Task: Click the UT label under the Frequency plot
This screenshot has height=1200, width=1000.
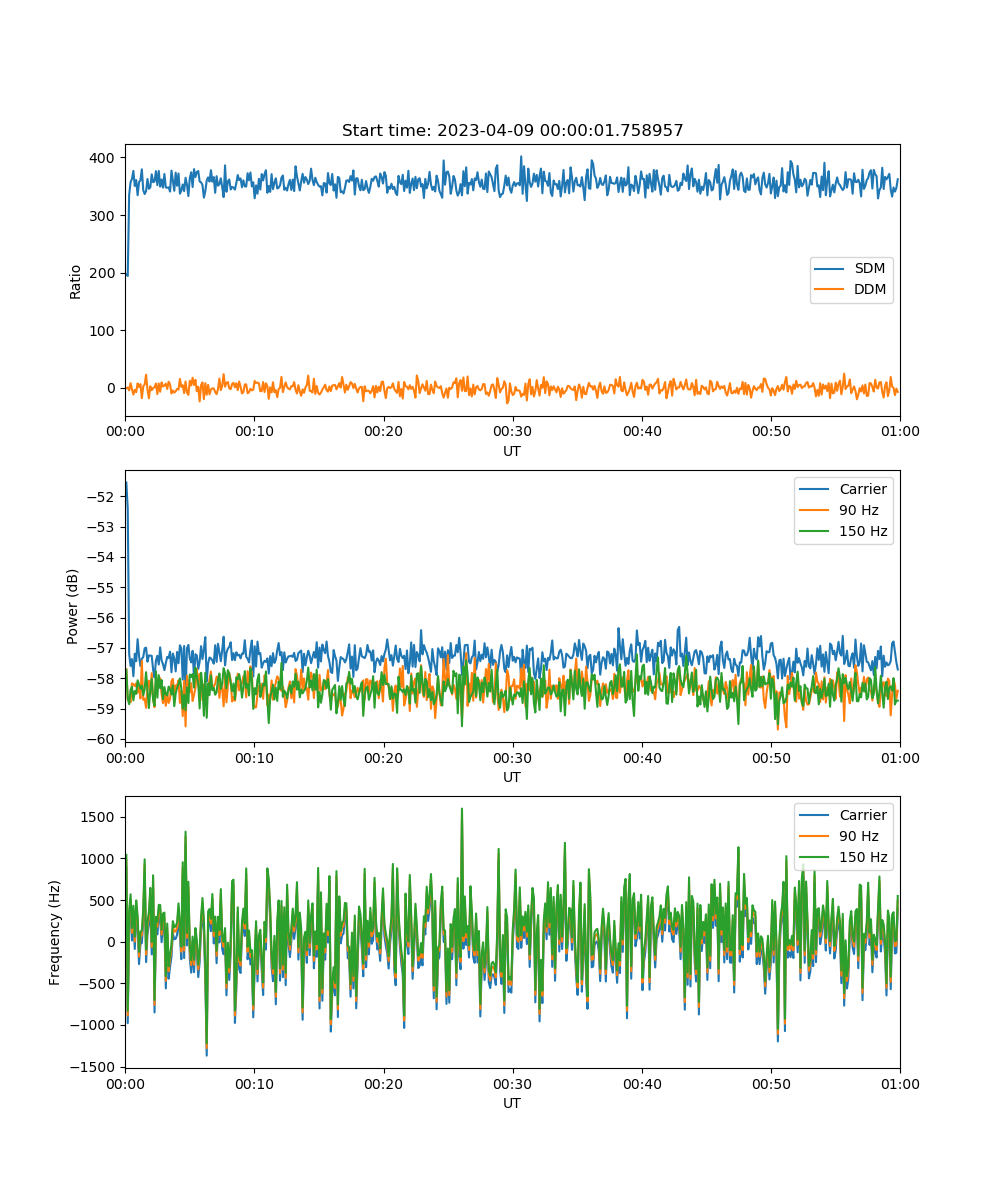Action: click(512, 1103)
